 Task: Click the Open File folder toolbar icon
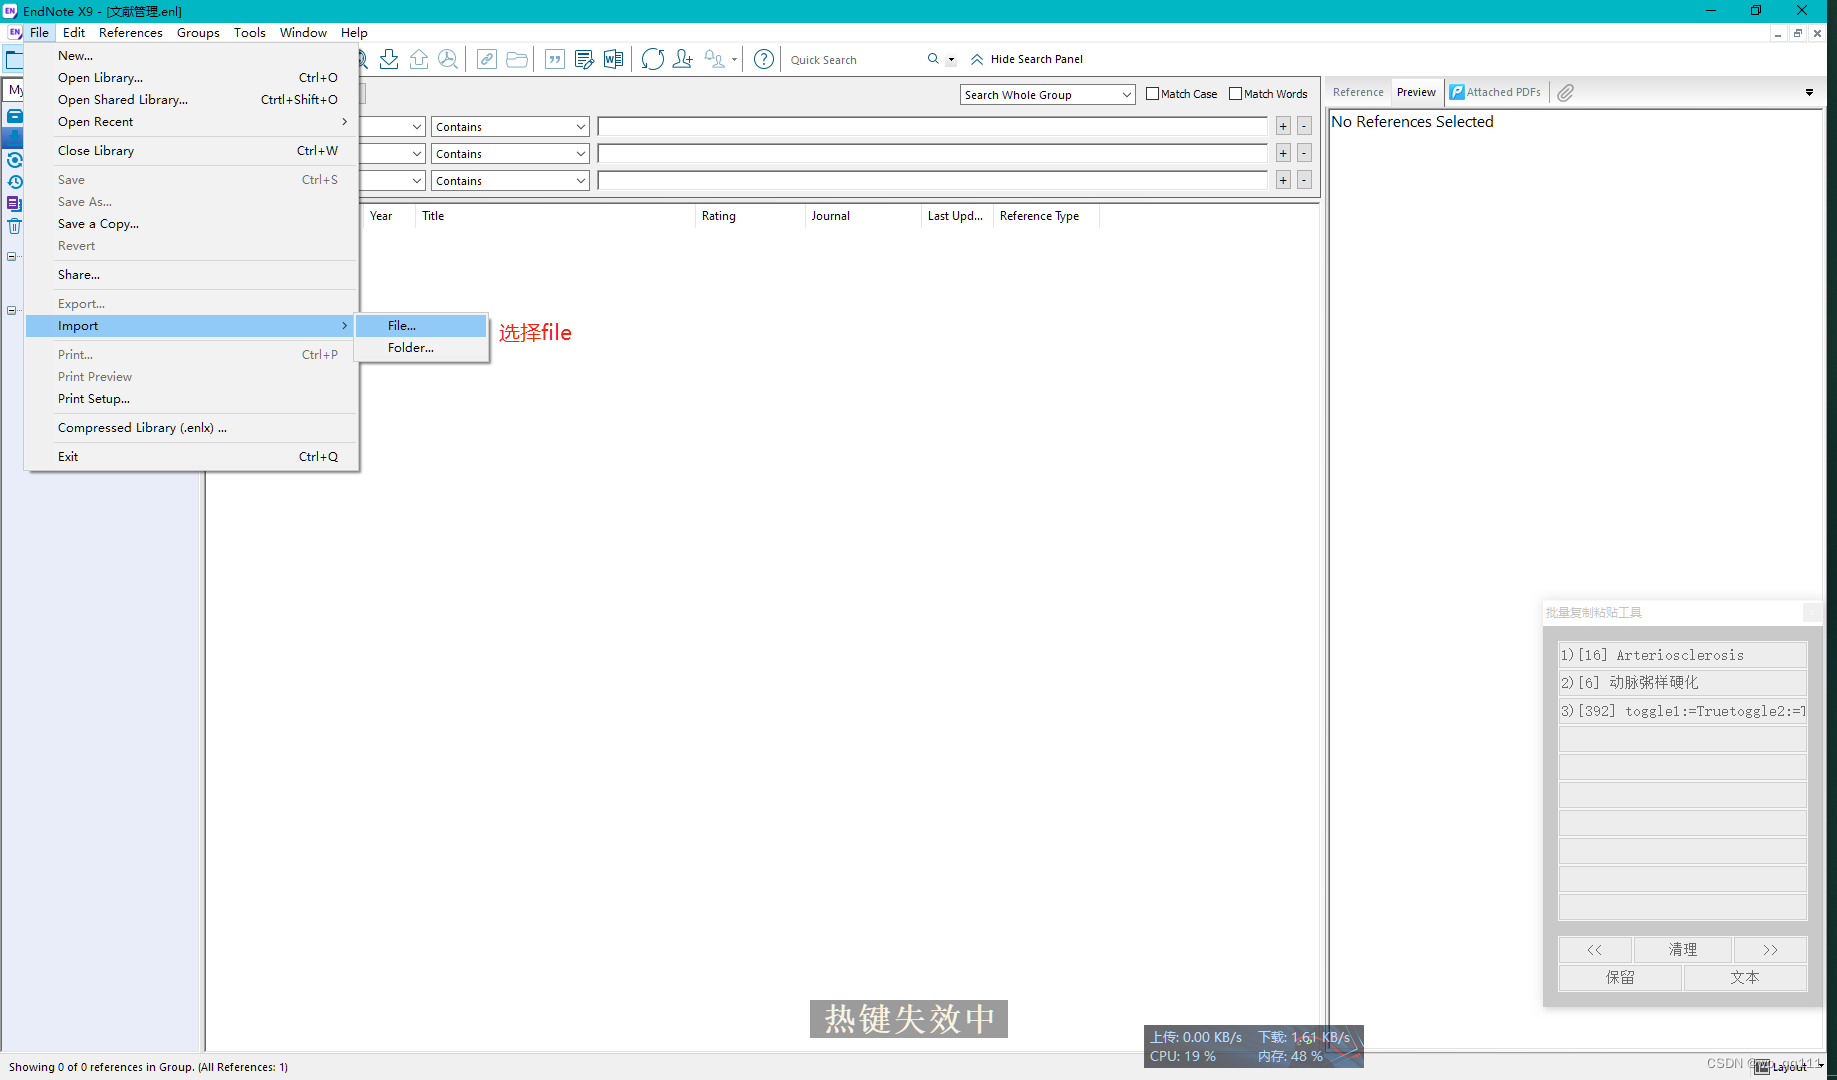pyautogui.click(x=517, y=59)
